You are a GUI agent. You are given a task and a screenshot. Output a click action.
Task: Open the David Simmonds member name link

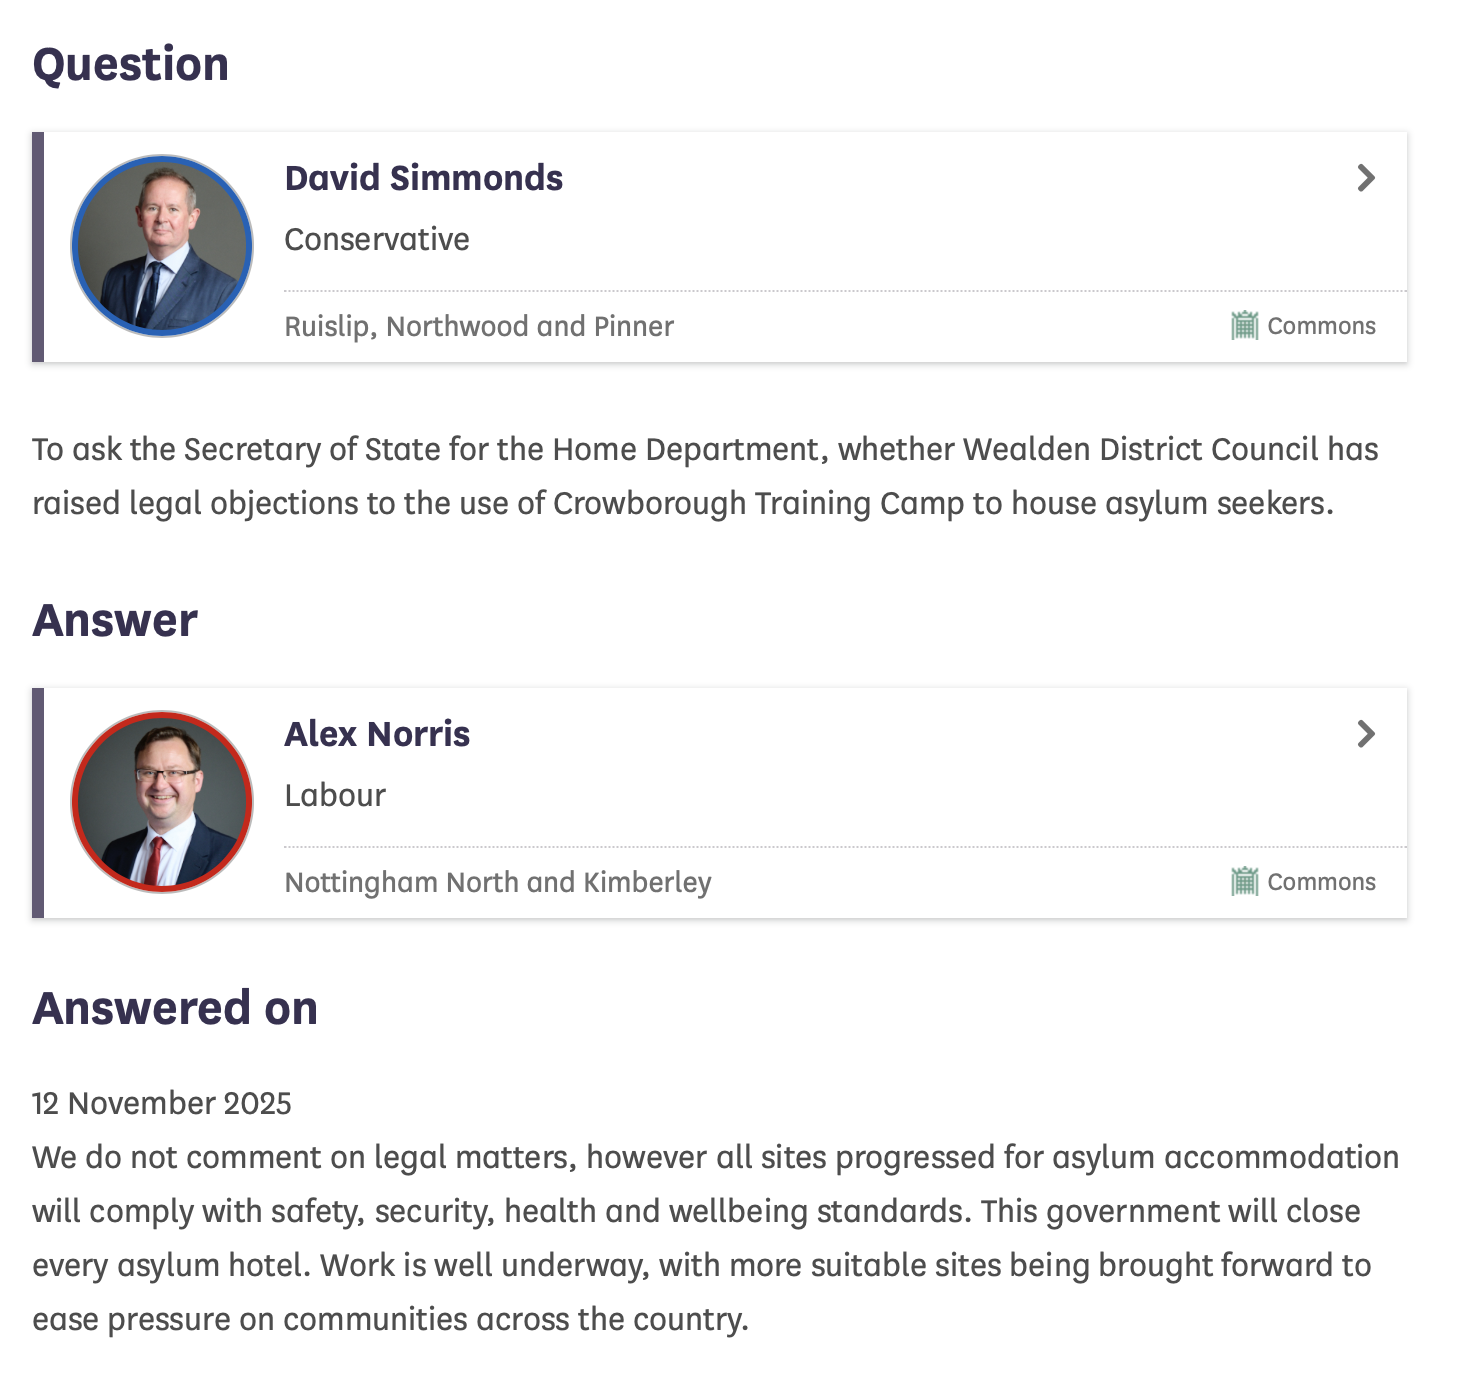[424, 178]
